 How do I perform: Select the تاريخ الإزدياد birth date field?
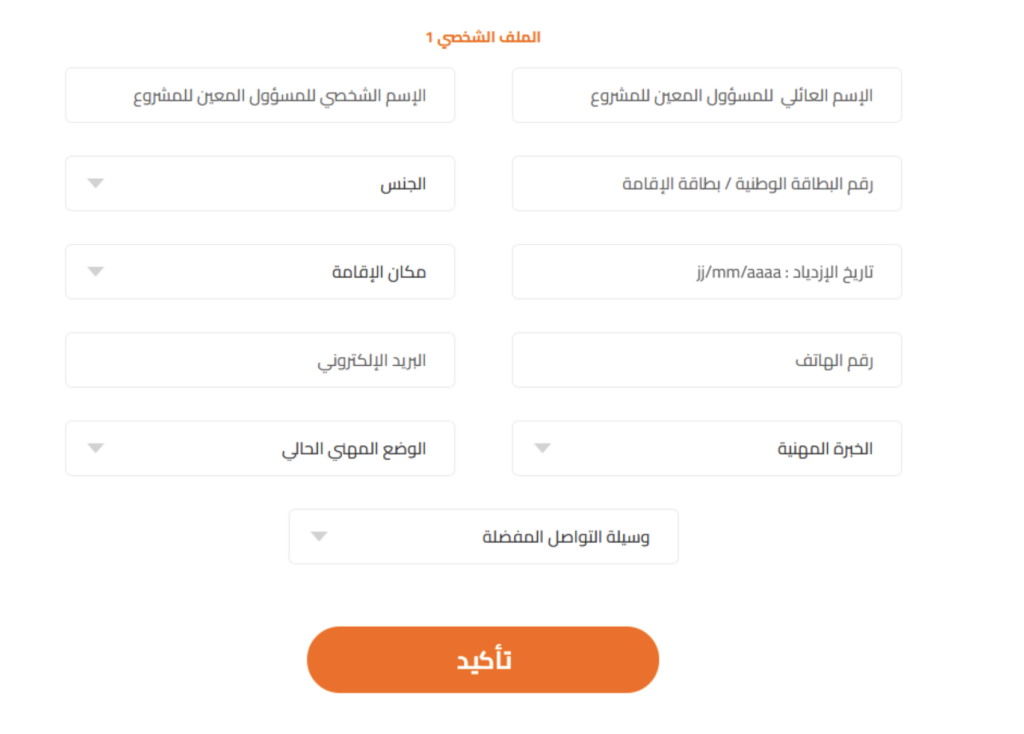coord(706,272)
